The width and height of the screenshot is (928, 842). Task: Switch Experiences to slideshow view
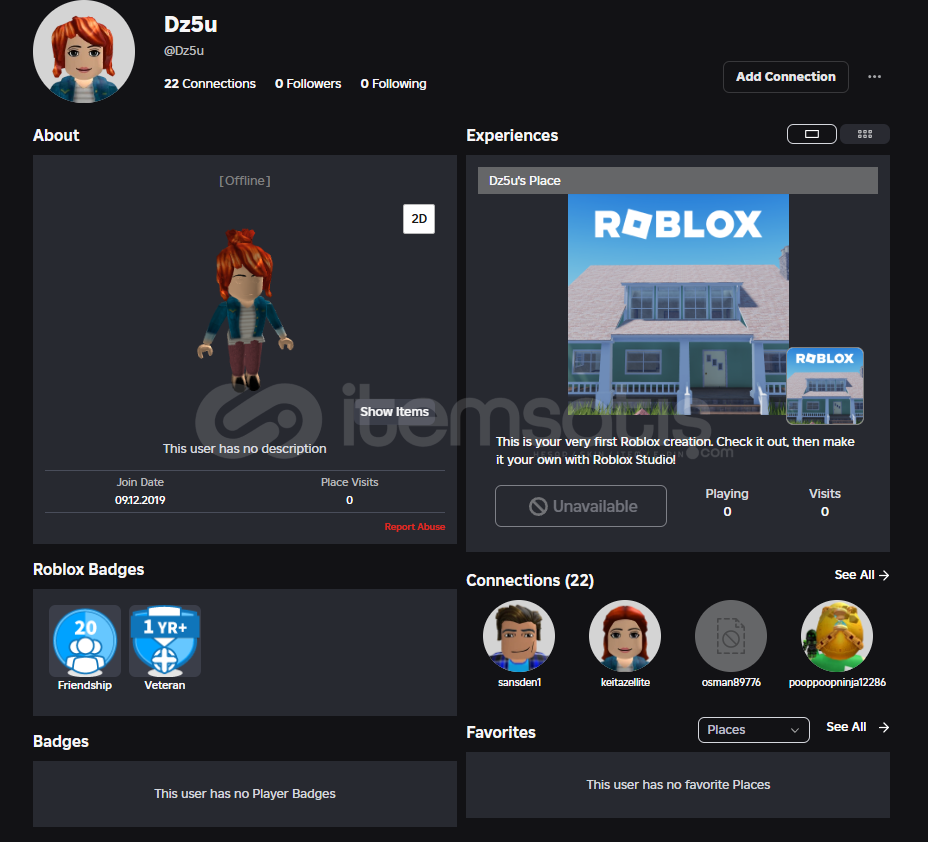point(811,134)
